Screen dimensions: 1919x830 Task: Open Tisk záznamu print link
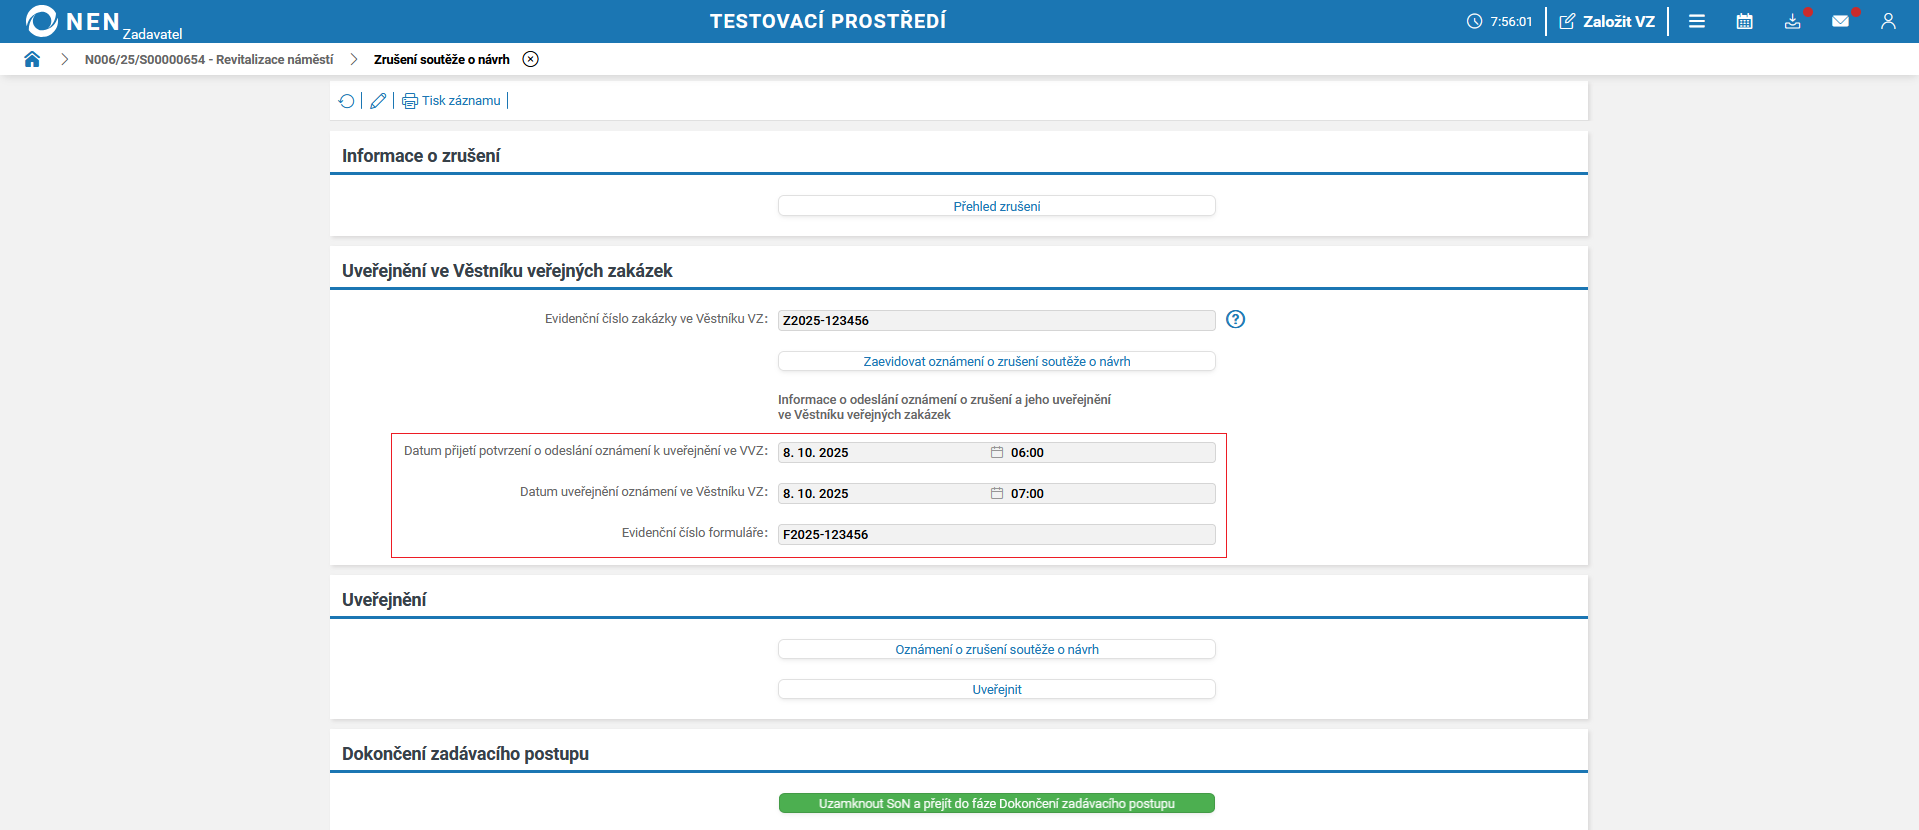(461, 101)
